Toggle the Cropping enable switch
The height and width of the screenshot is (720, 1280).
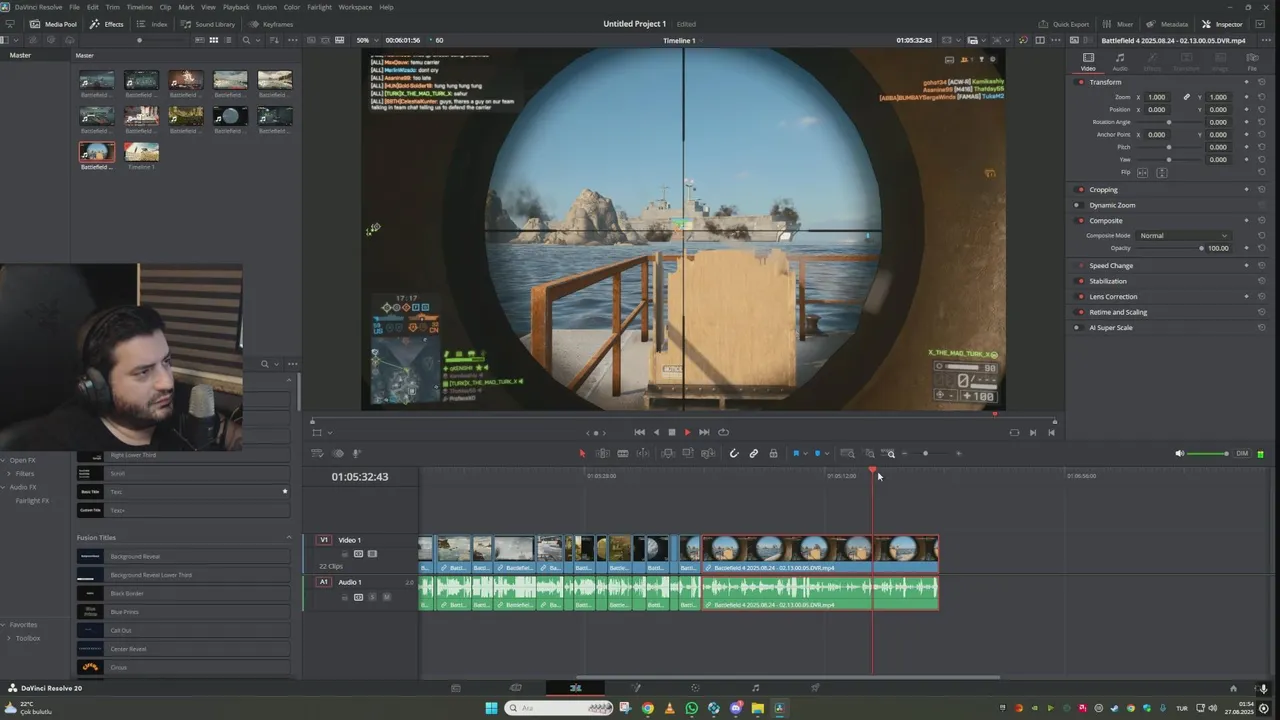(1080, 189)
